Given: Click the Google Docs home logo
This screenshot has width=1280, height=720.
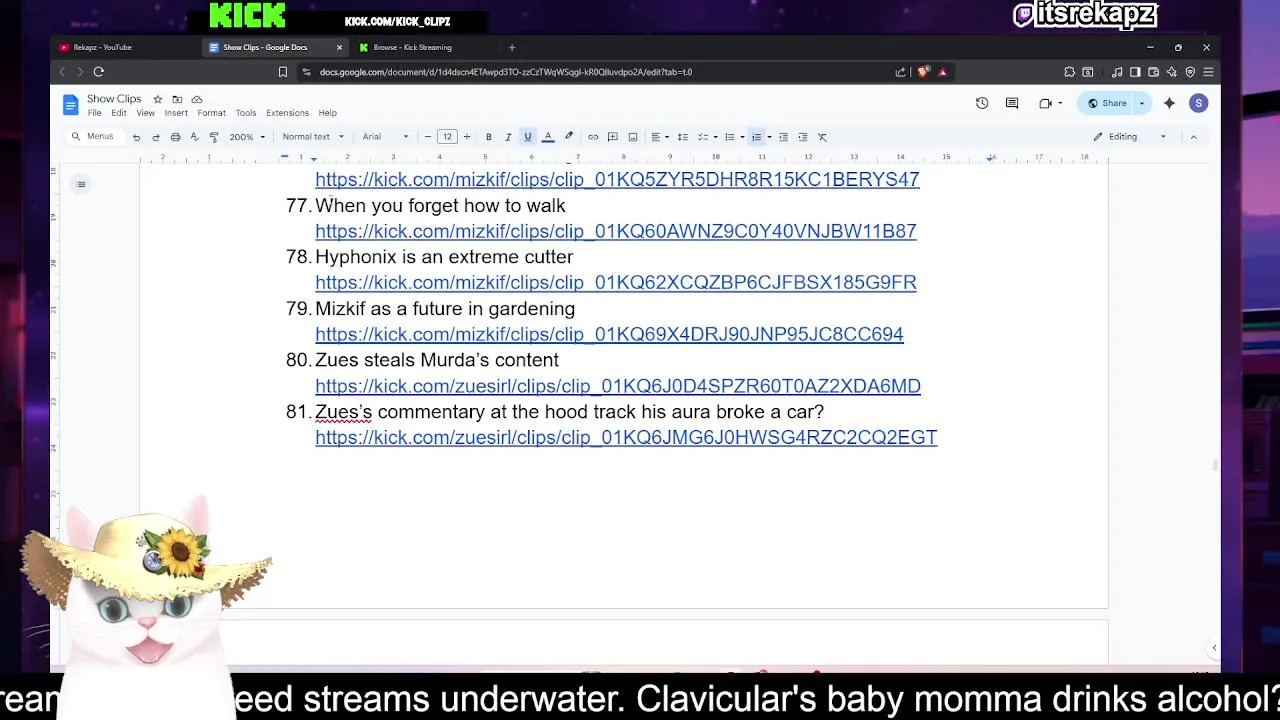Looking at the screenshot, I should [x=70, y=104].
